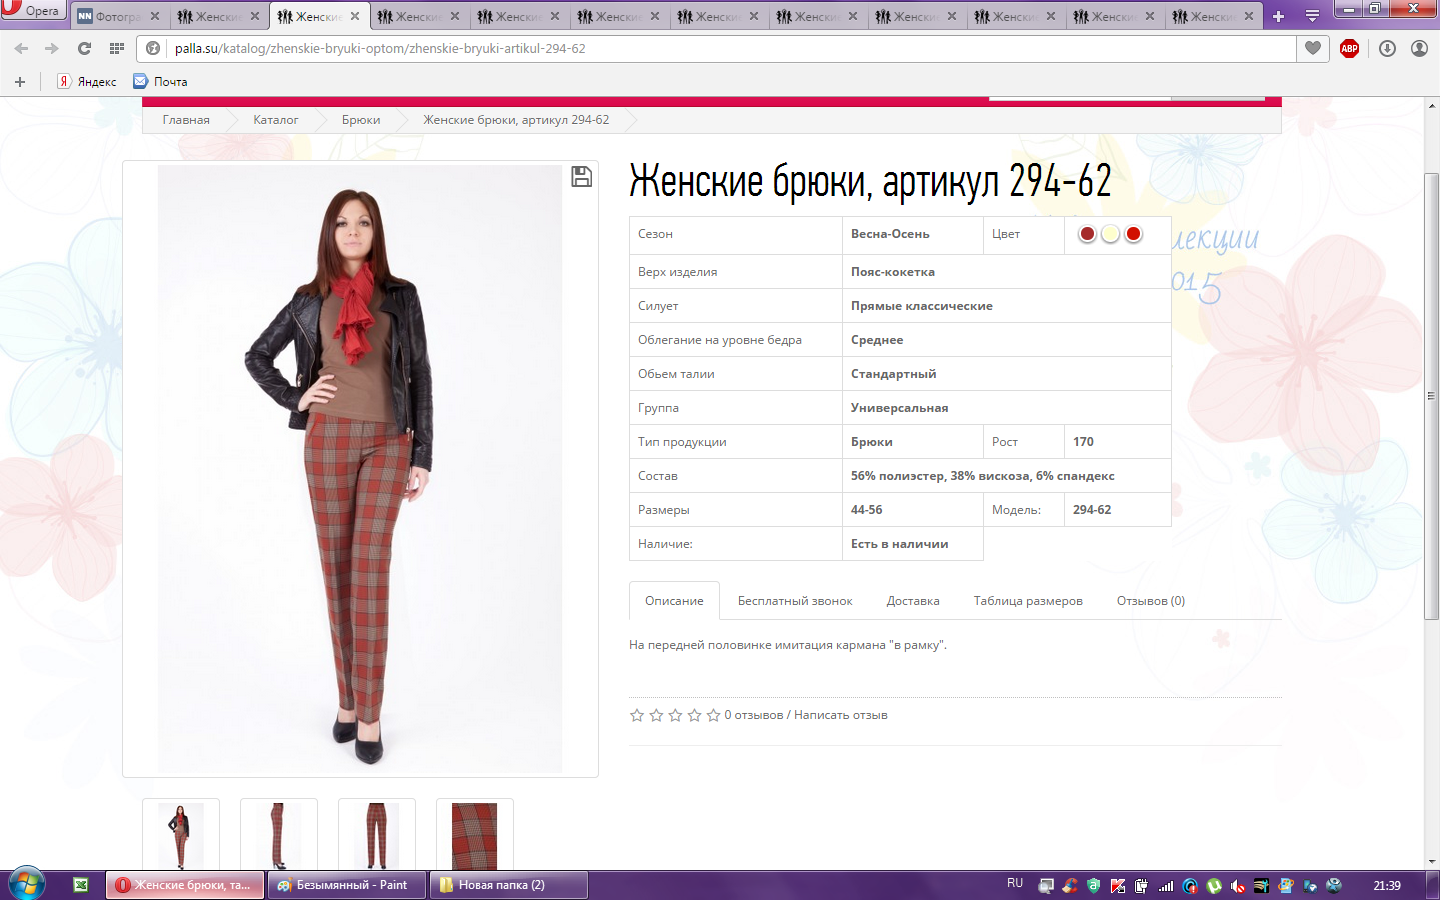Image resolution: width=1440 pixels, height=900 pixels.
Task: Open the Описание tab
Action: 674,601
